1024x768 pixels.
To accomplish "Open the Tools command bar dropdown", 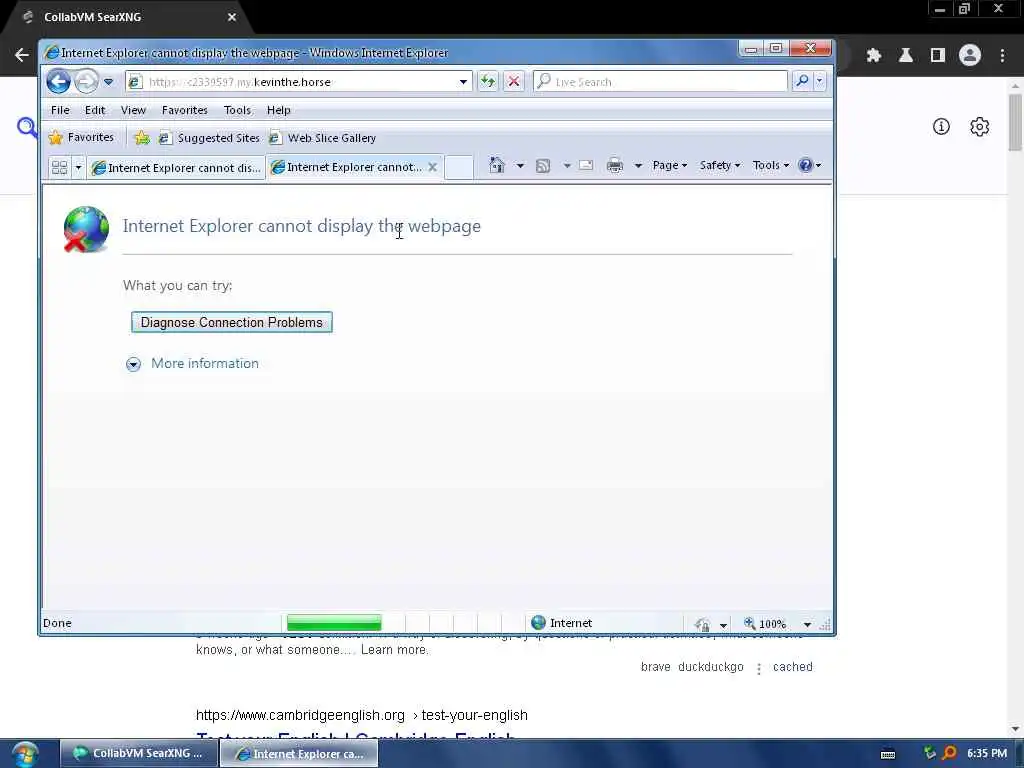I will [771, 165].
